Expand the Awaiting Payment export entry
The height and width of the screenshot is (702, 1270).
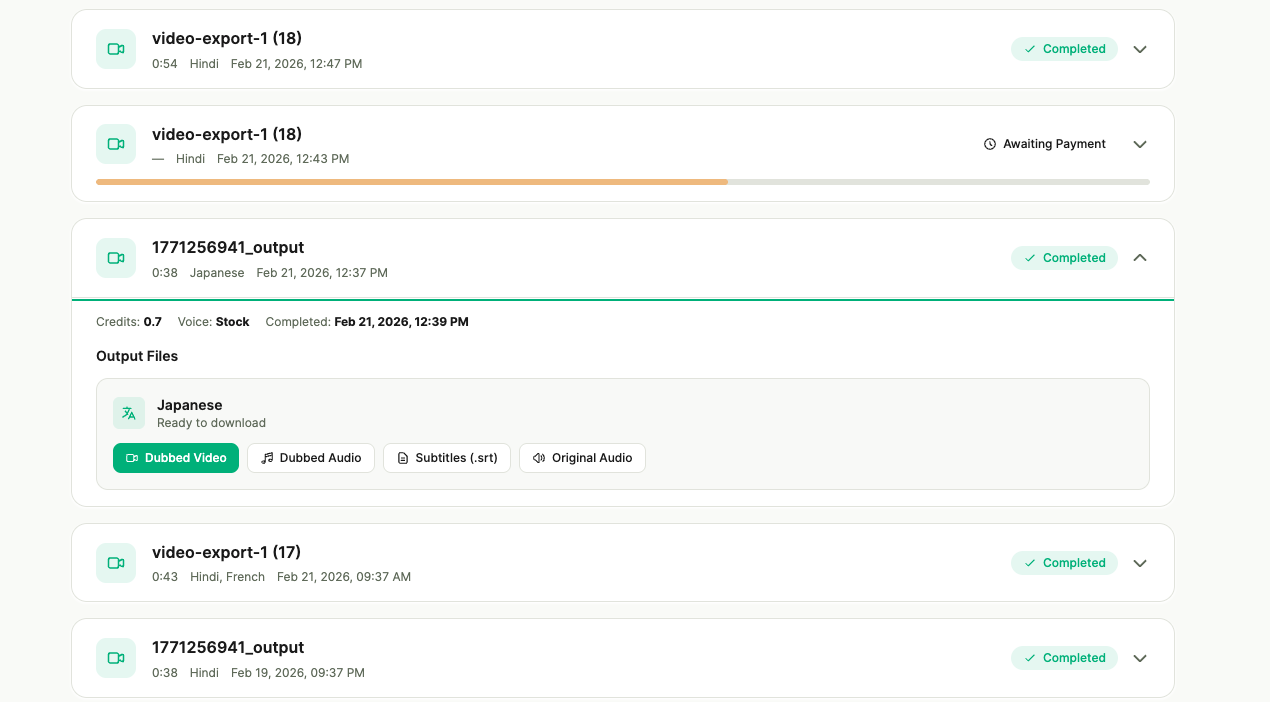[1139, 143]
